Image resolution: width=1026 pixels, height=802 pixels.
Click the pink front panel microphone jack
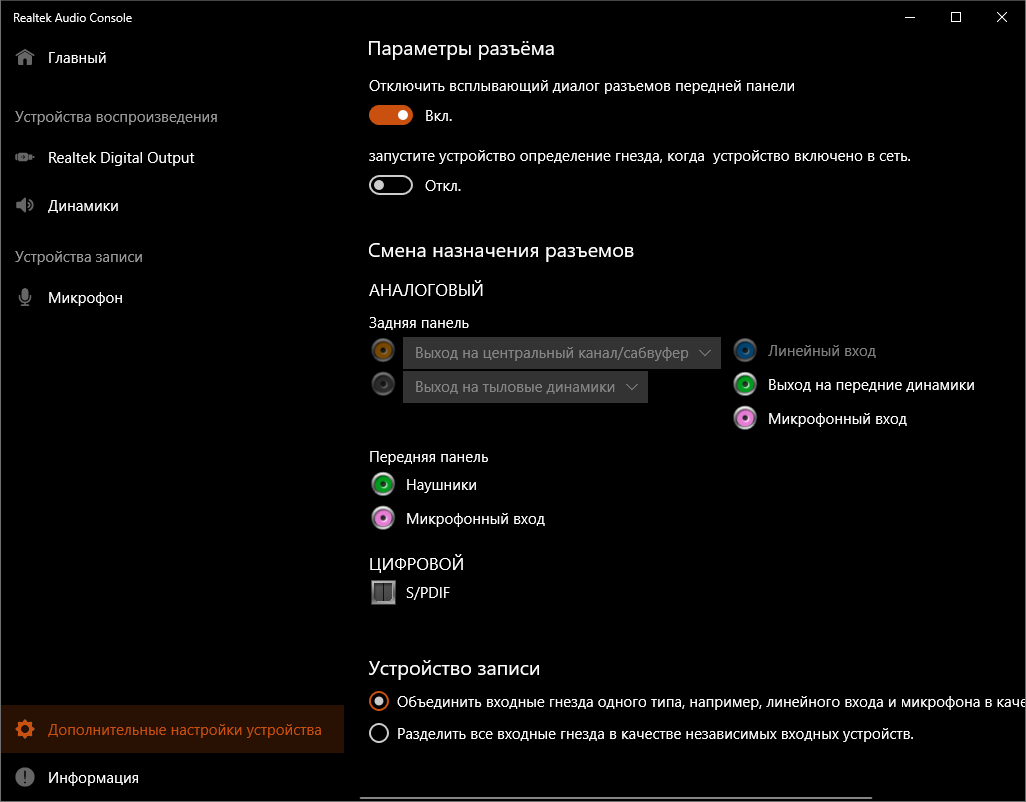click(382, 518)
